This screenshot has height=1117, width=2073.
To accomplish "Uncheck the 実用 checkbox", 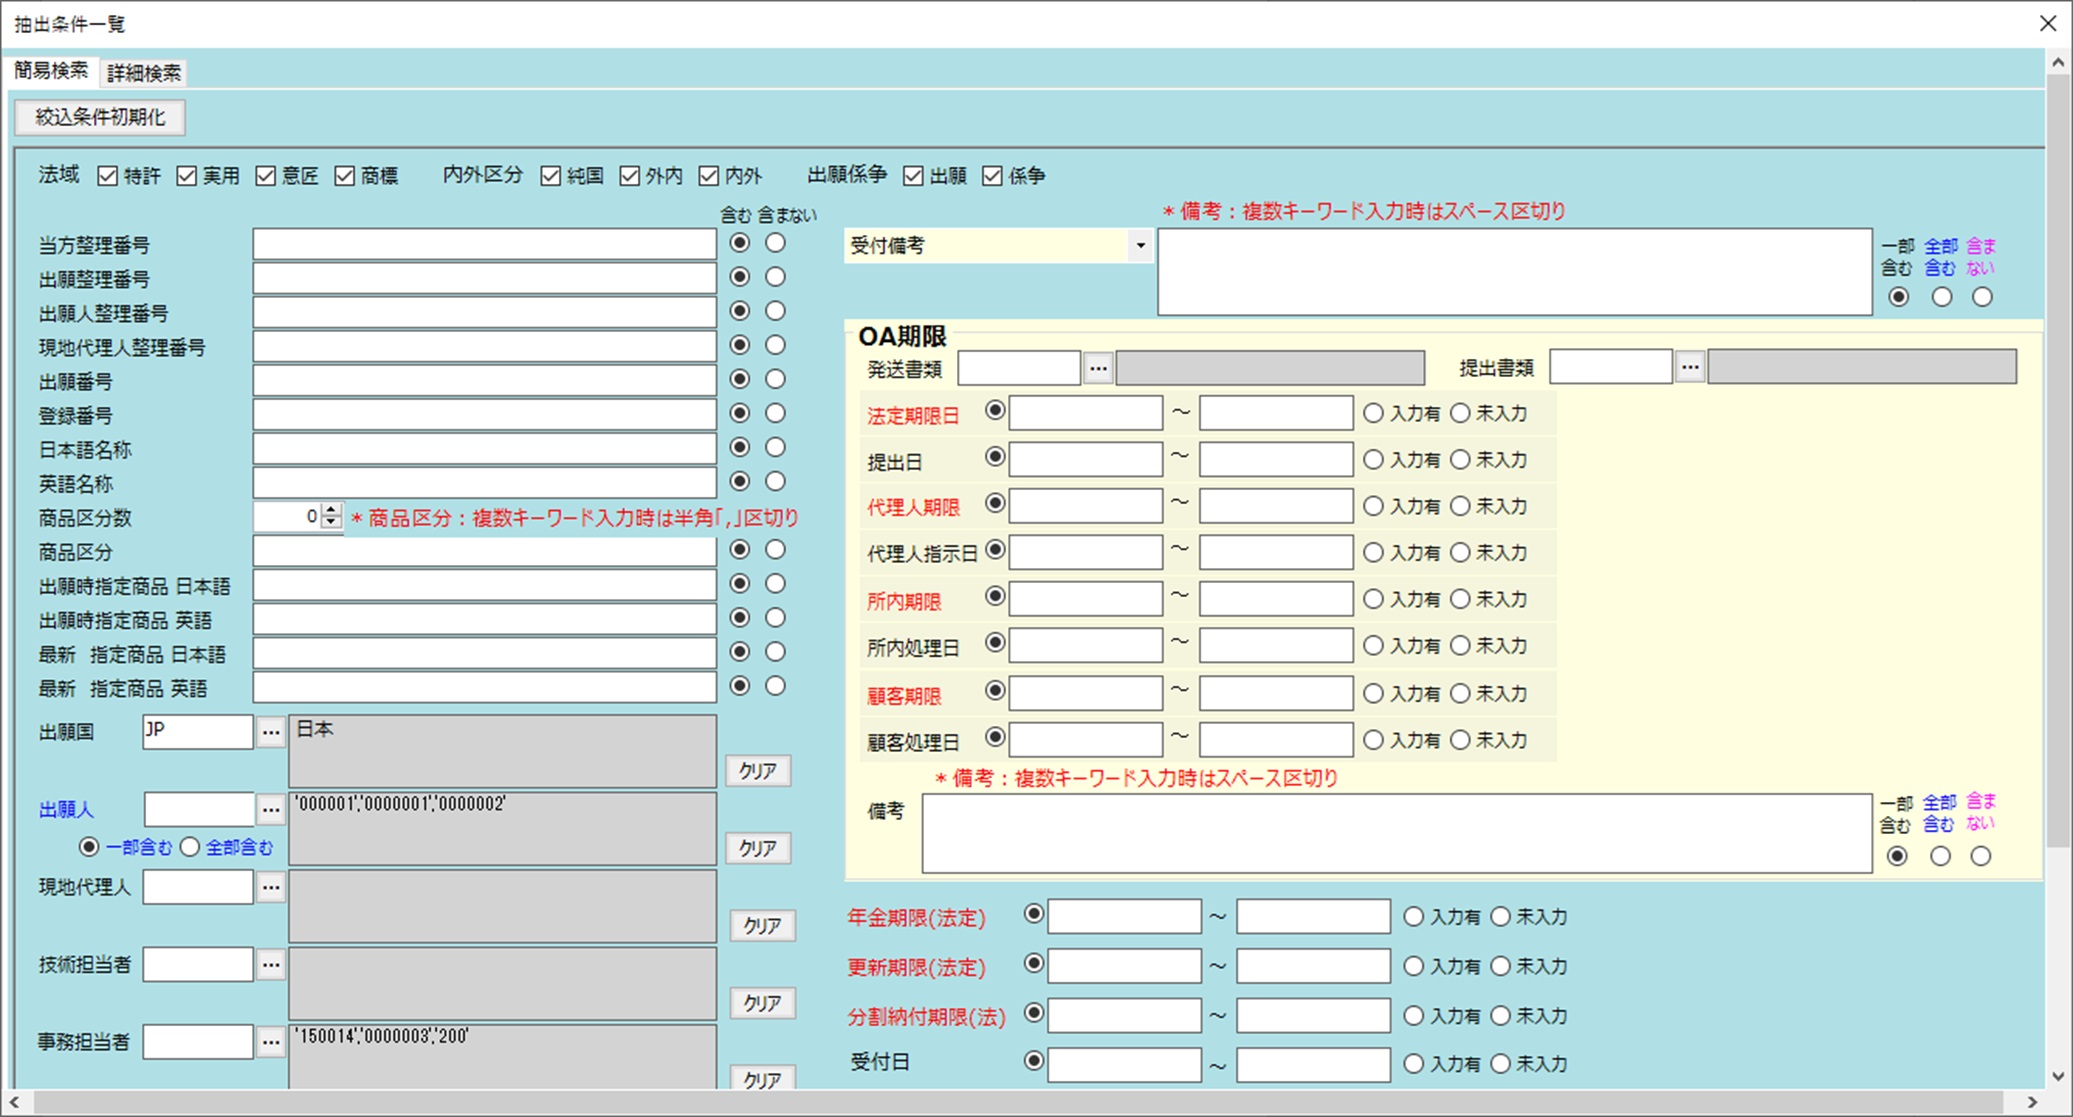I will tap(187, 176).
